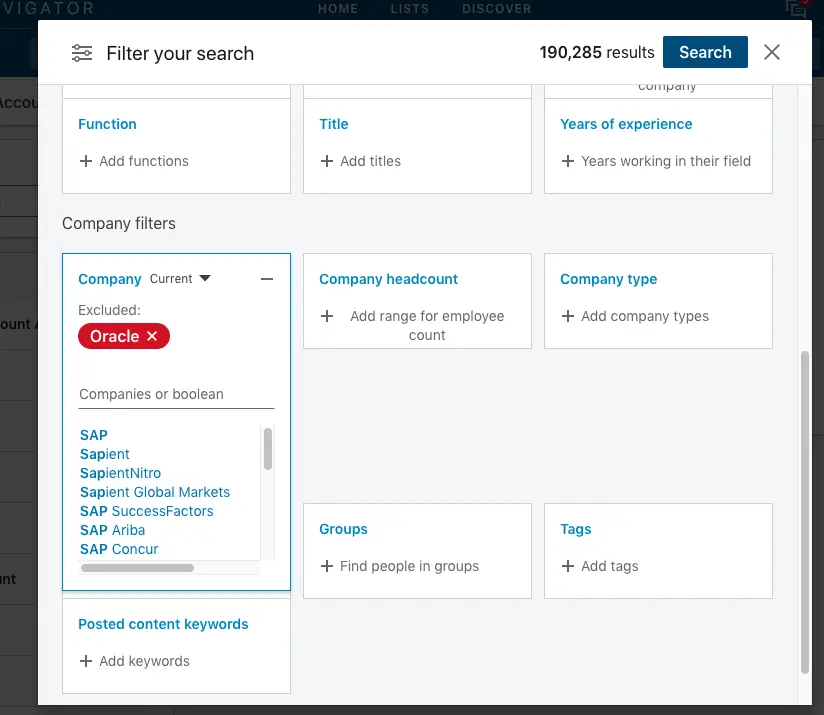Image resolution: width=824 pixels, height=715 pixels.
Task: Go to the Discover tab
Action: 496,9
